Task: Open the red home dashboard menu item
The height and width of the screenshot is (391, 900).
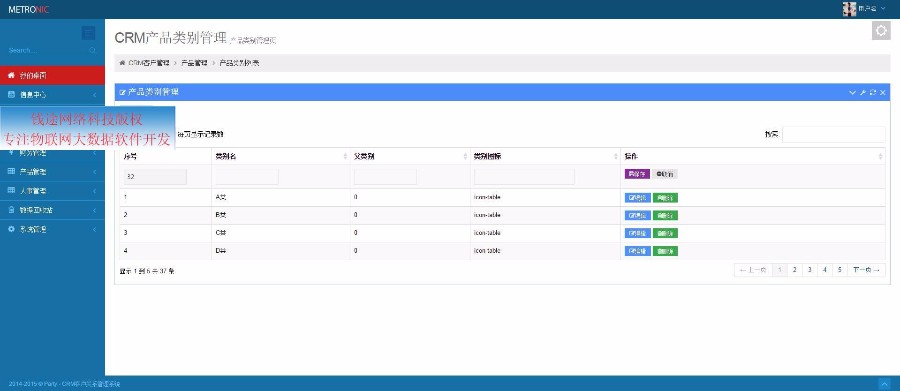Action: (x=52, y=75)
